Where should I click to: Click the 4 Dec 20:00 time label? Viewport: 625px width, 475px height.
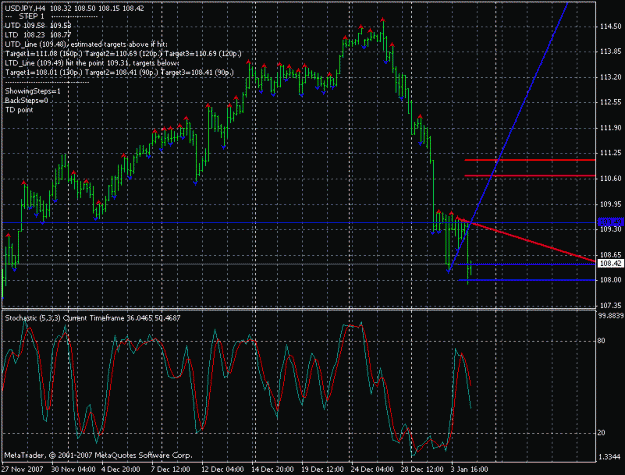click(121, 469)
